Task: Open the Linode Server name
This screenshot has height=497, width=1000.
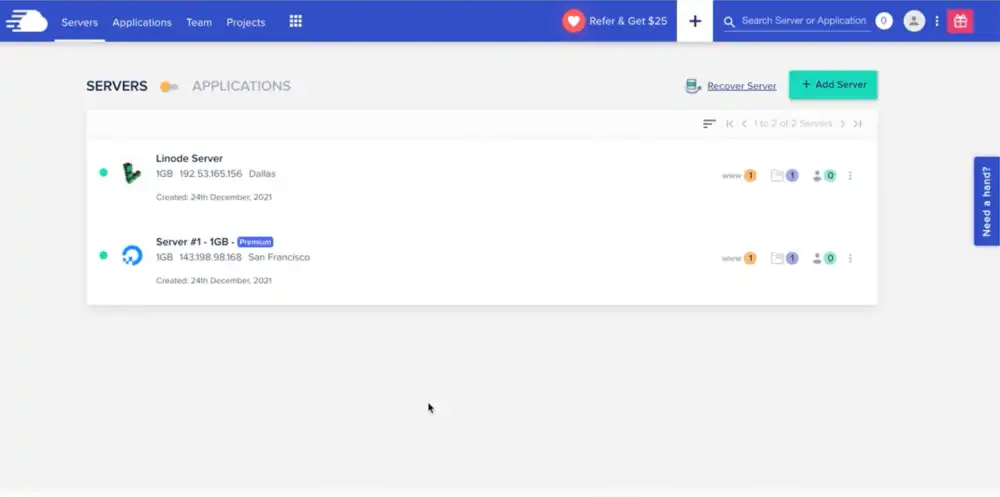Action: 189,158
